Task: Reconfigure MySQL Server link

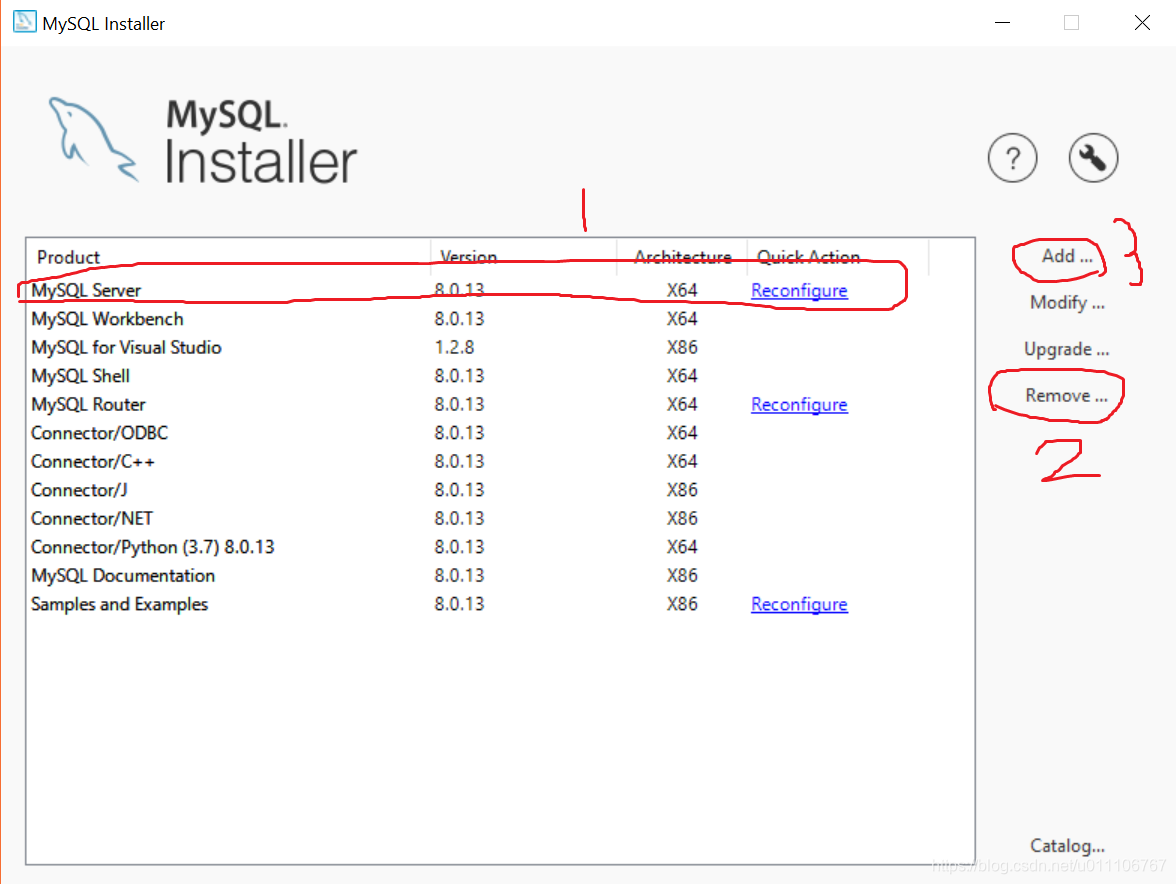Action: pos(800,291)
